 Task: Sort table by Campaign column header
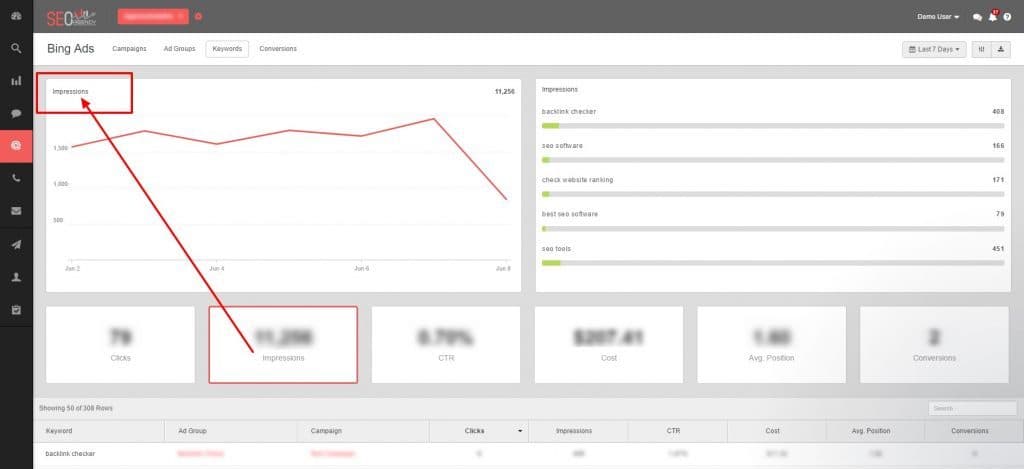click(363, 431)
